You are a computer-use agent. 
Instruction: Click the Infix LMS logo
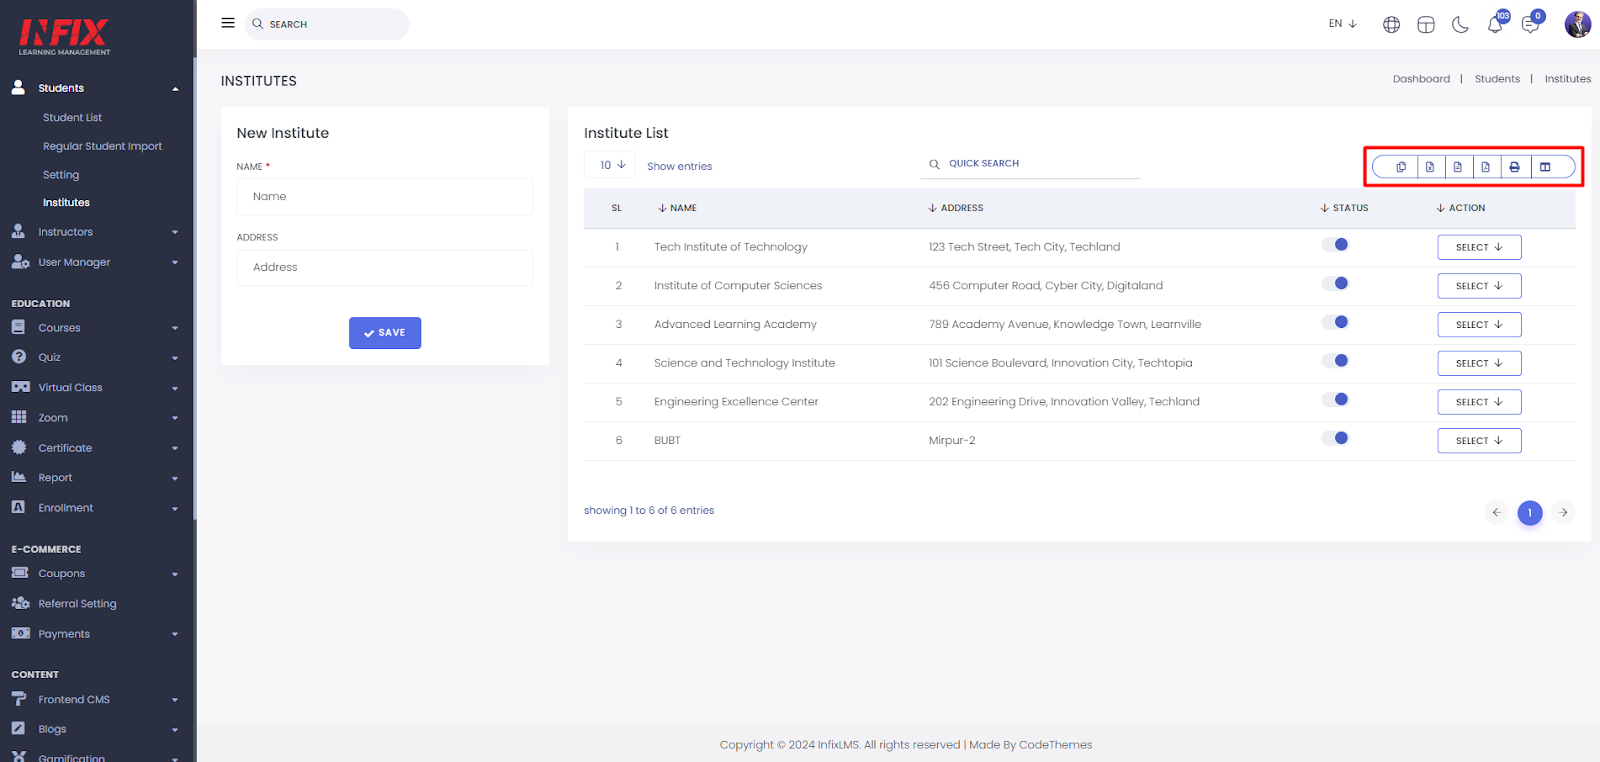65,37
